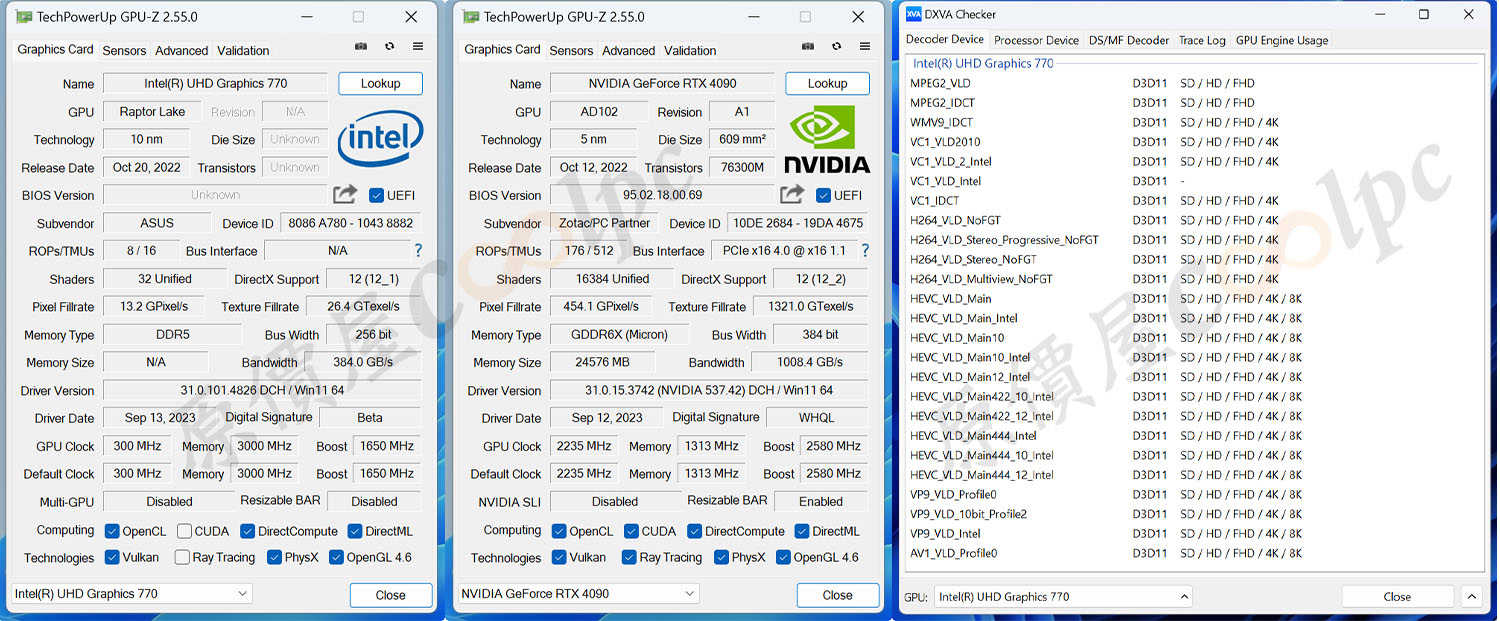Toggle DirectCompute checkbox in NVIDIA GPU-Z window
Screen dimensions: 1500x621
tap(695, 531)
